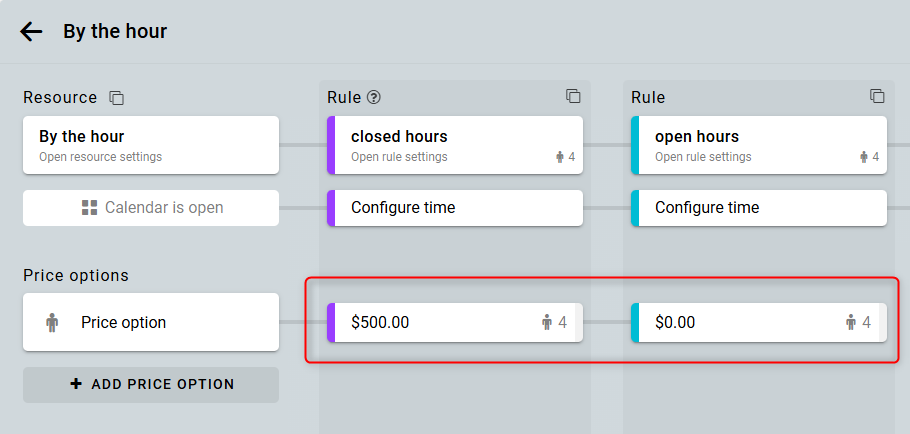Viewport: 910px width, 434px height.
Task: Click Calendar is open button
Action: pos(151,208)
